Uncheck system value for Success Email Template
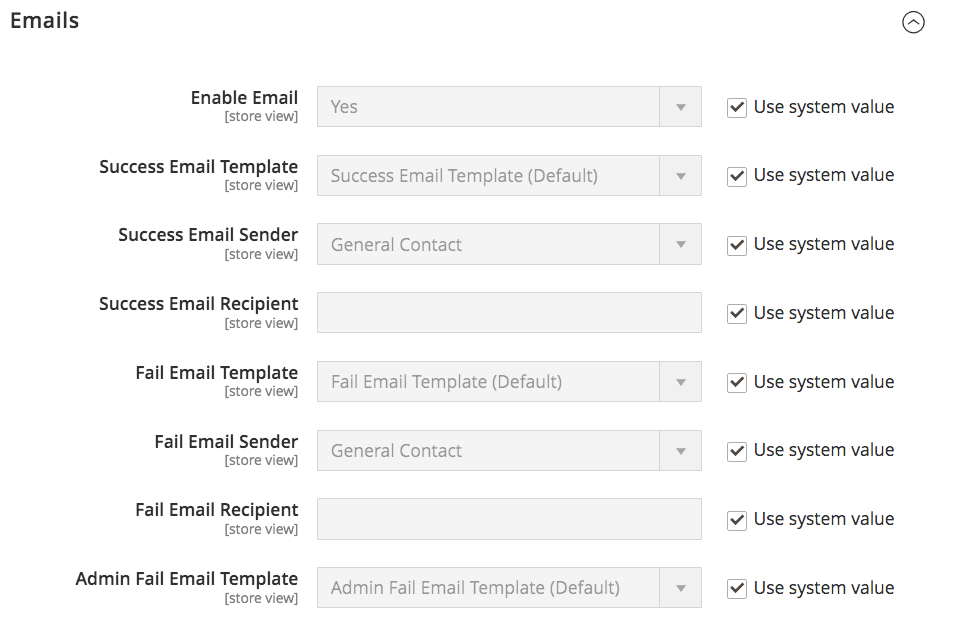The height and width of the screenshot is (625, 959). tap(737, 176)
